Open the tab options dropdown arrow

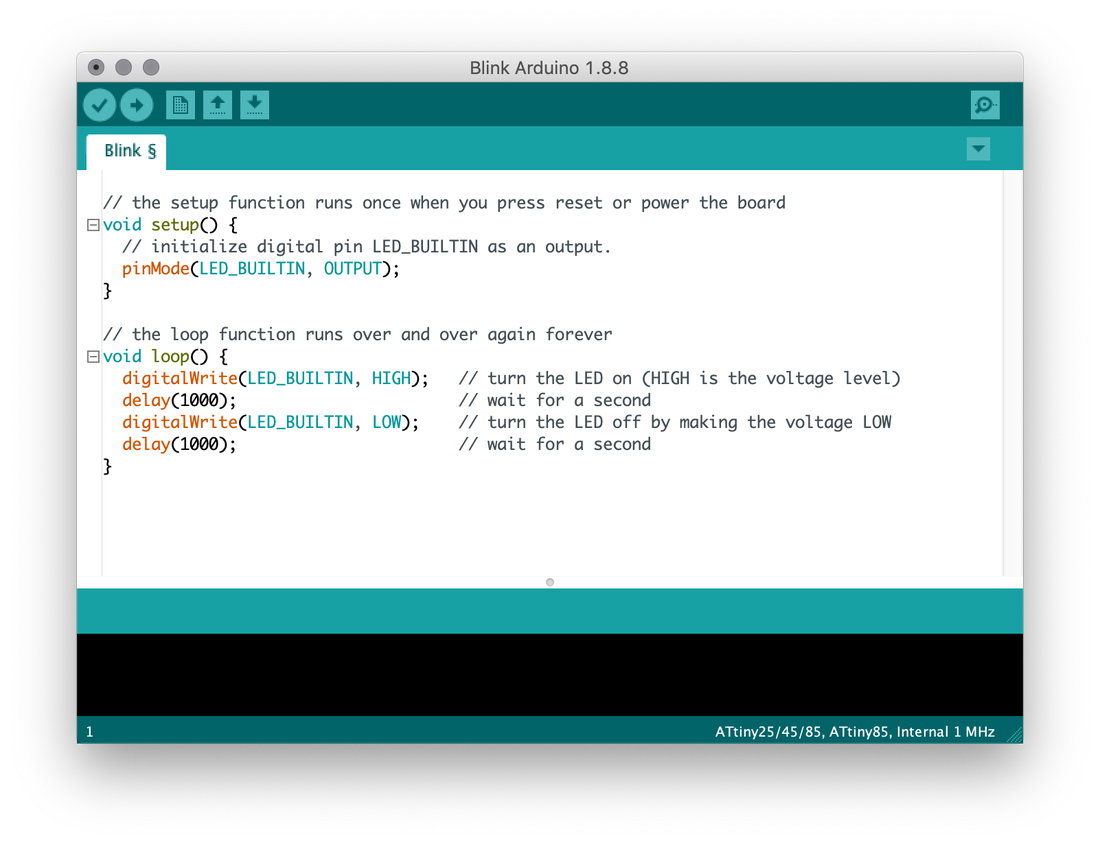(x=978, y=149)
